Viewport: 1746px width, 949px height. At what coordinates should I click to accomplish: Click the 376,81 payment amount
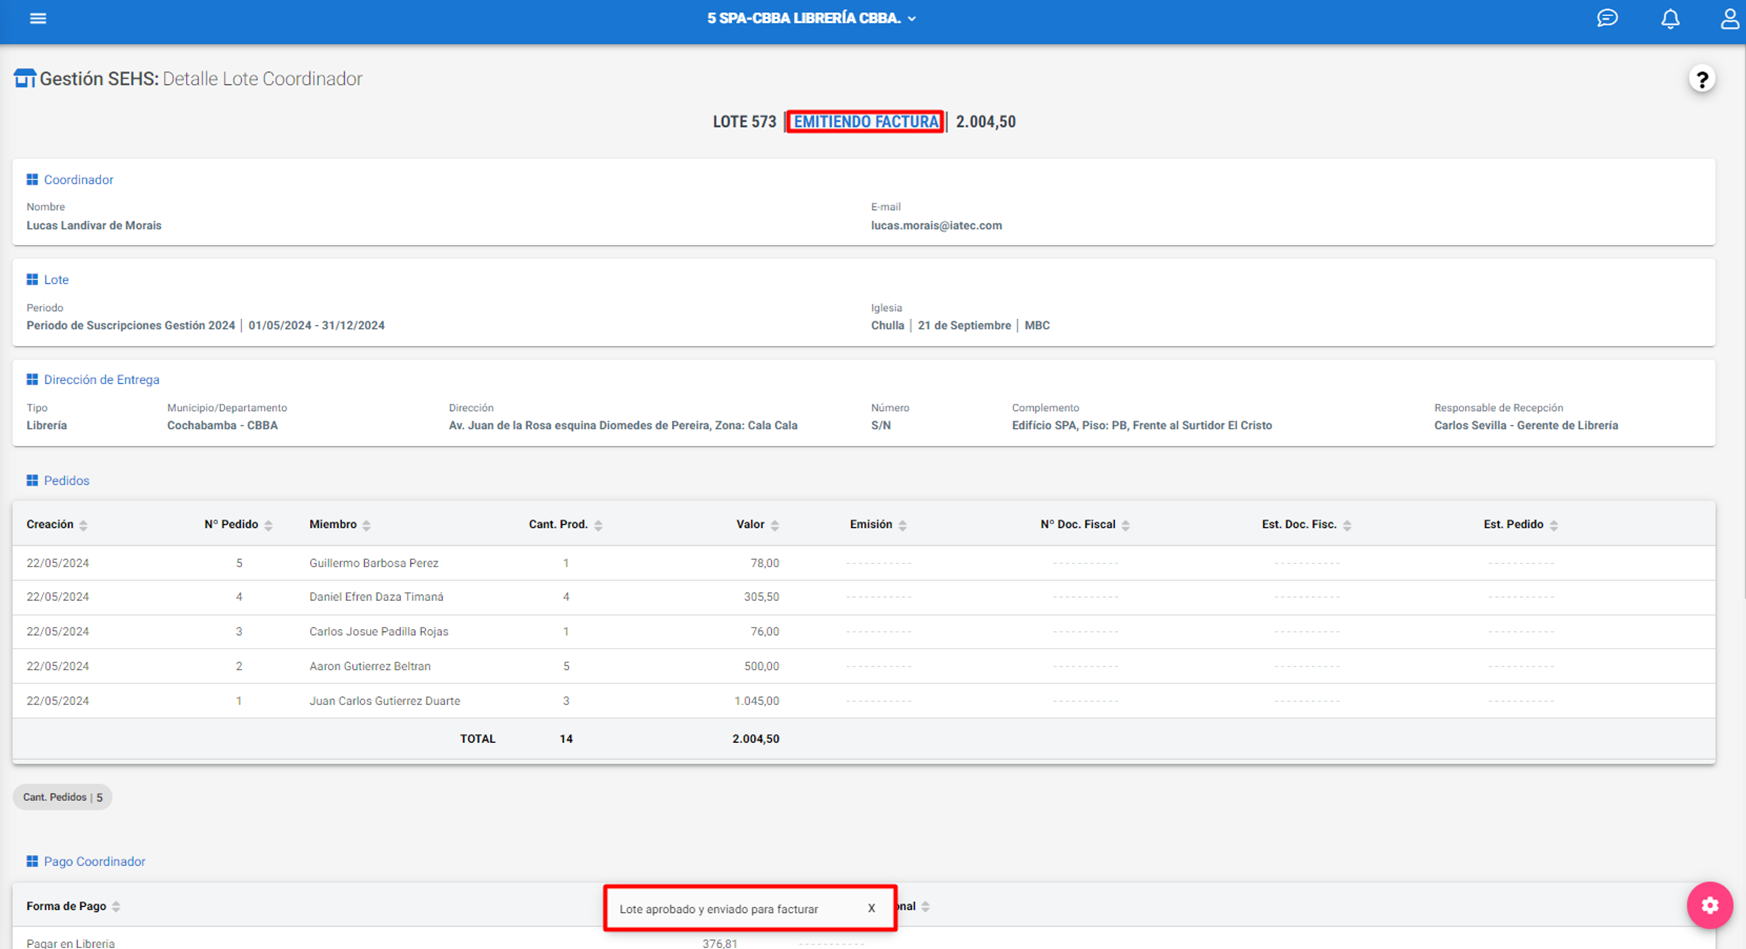(x=720, y=943)
